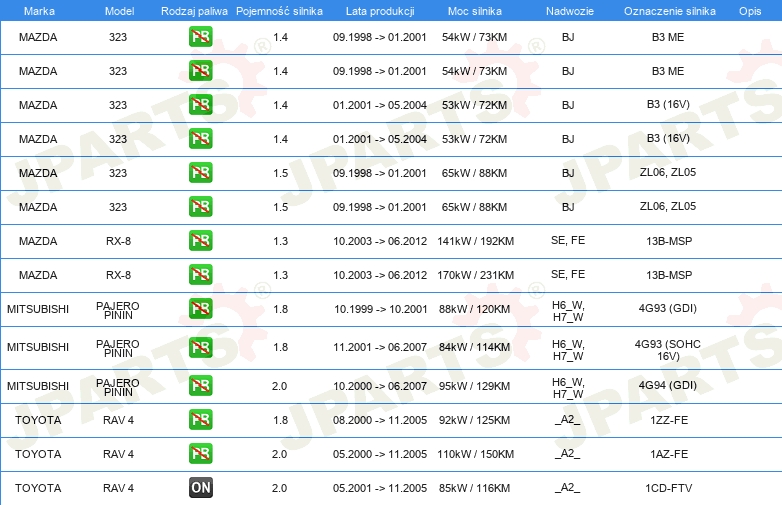Screen dimensions: 782x505
Task: Select the 84kW / 114KM power cell
Action: 474,347
